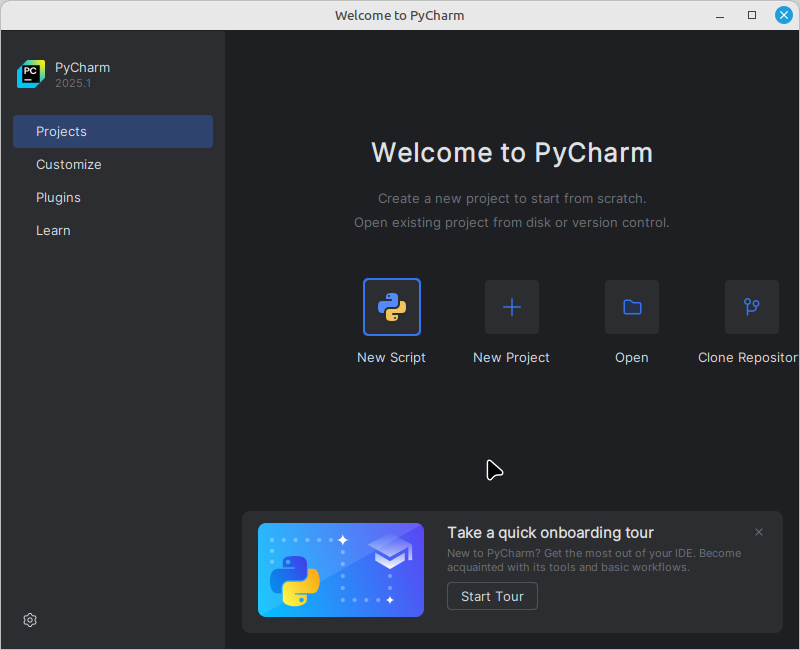Click the 'Take a quick onboarding tour' heading
800x650 pixels.
[551, 533]
